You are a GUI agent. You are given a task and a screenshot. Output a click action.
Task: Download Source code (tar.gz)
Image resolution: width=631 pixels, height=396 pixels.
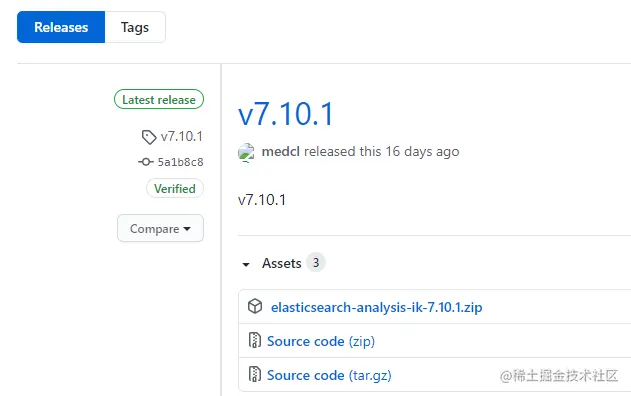tap(329, 375)
